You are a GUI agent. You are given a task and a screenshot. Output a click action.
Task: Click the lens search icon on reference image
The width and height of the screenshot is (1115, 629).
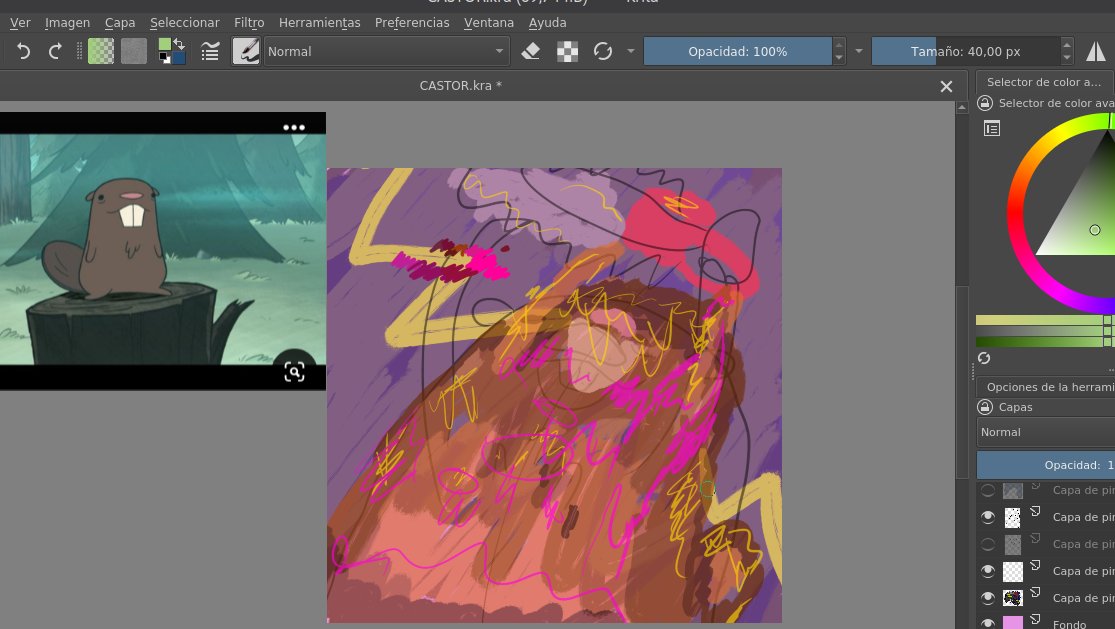point(294,372)
